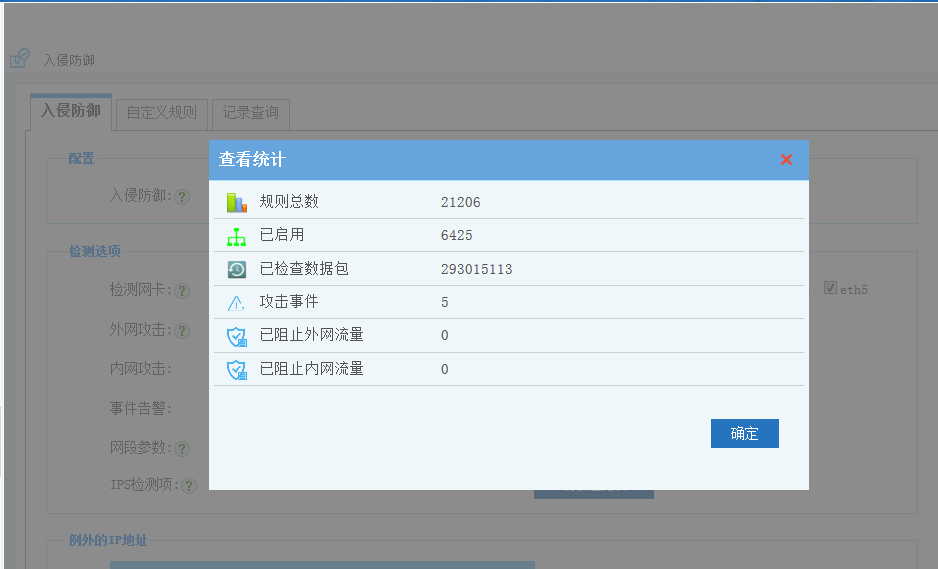Close the 查看统计 dialog with red X
The image size is (938, 569).
pyautogui.click(x=786, y=160)
